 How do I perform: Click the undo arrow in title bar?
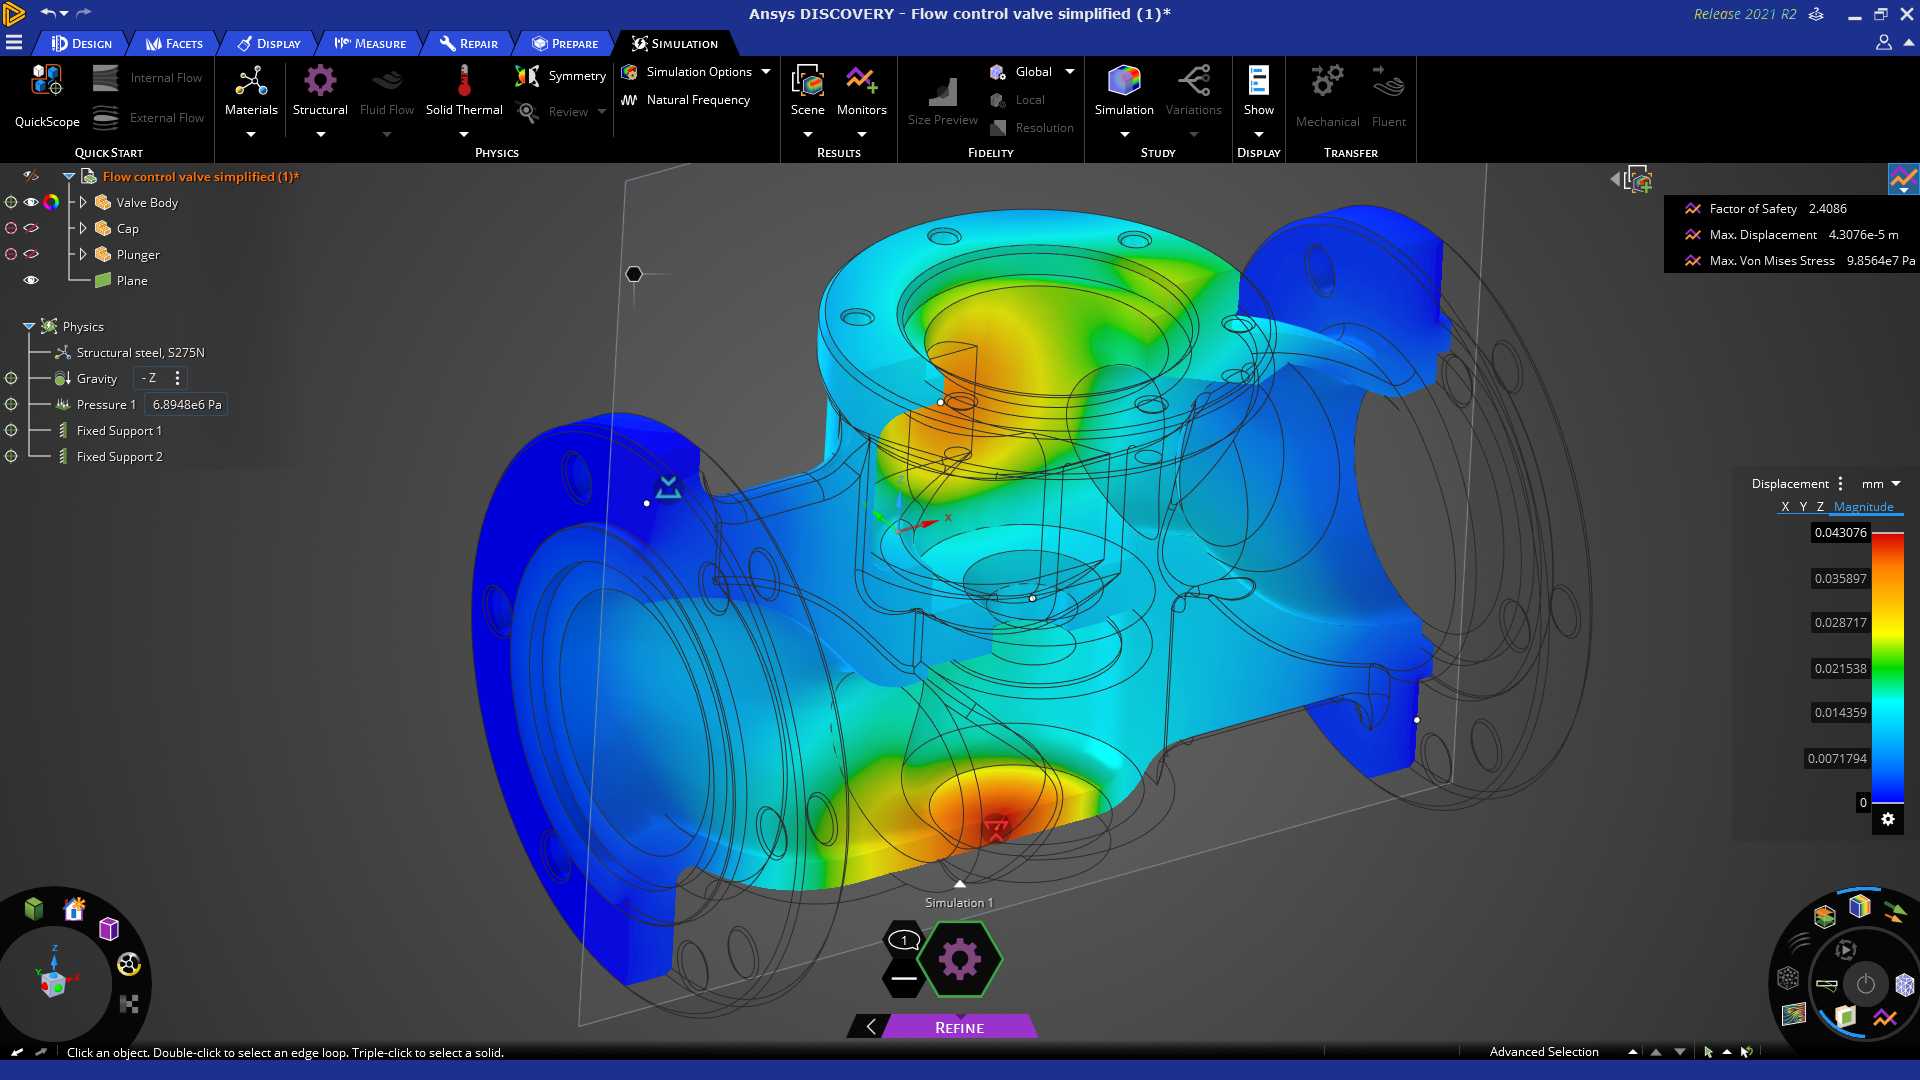click(x=47, y=13)
